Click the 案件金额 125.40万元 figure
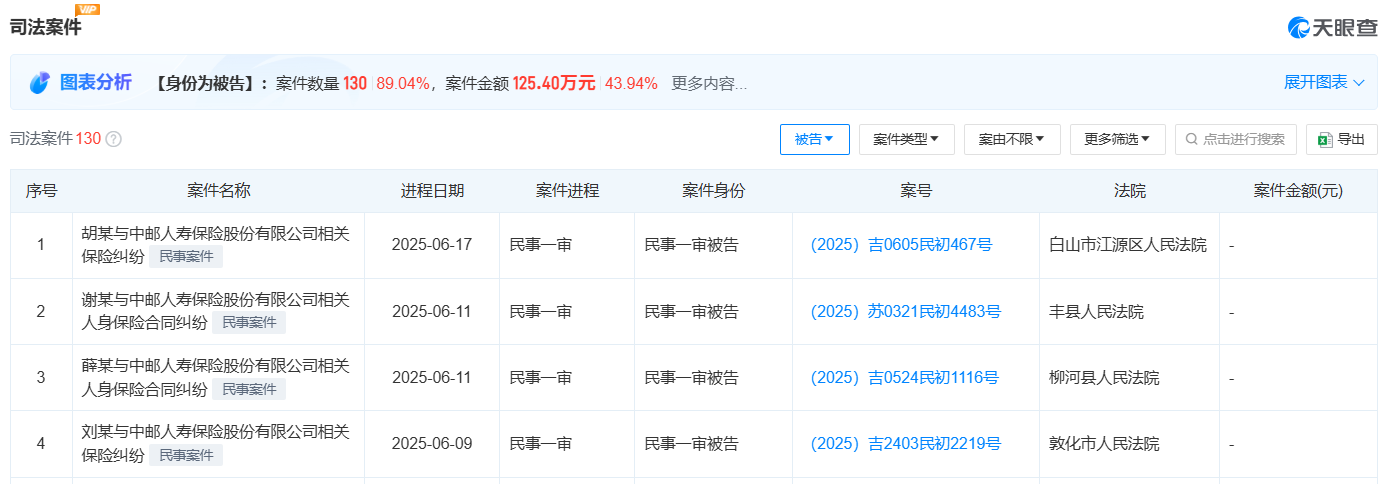Screen dimensions: 1385x484 [x=554, y=83]
